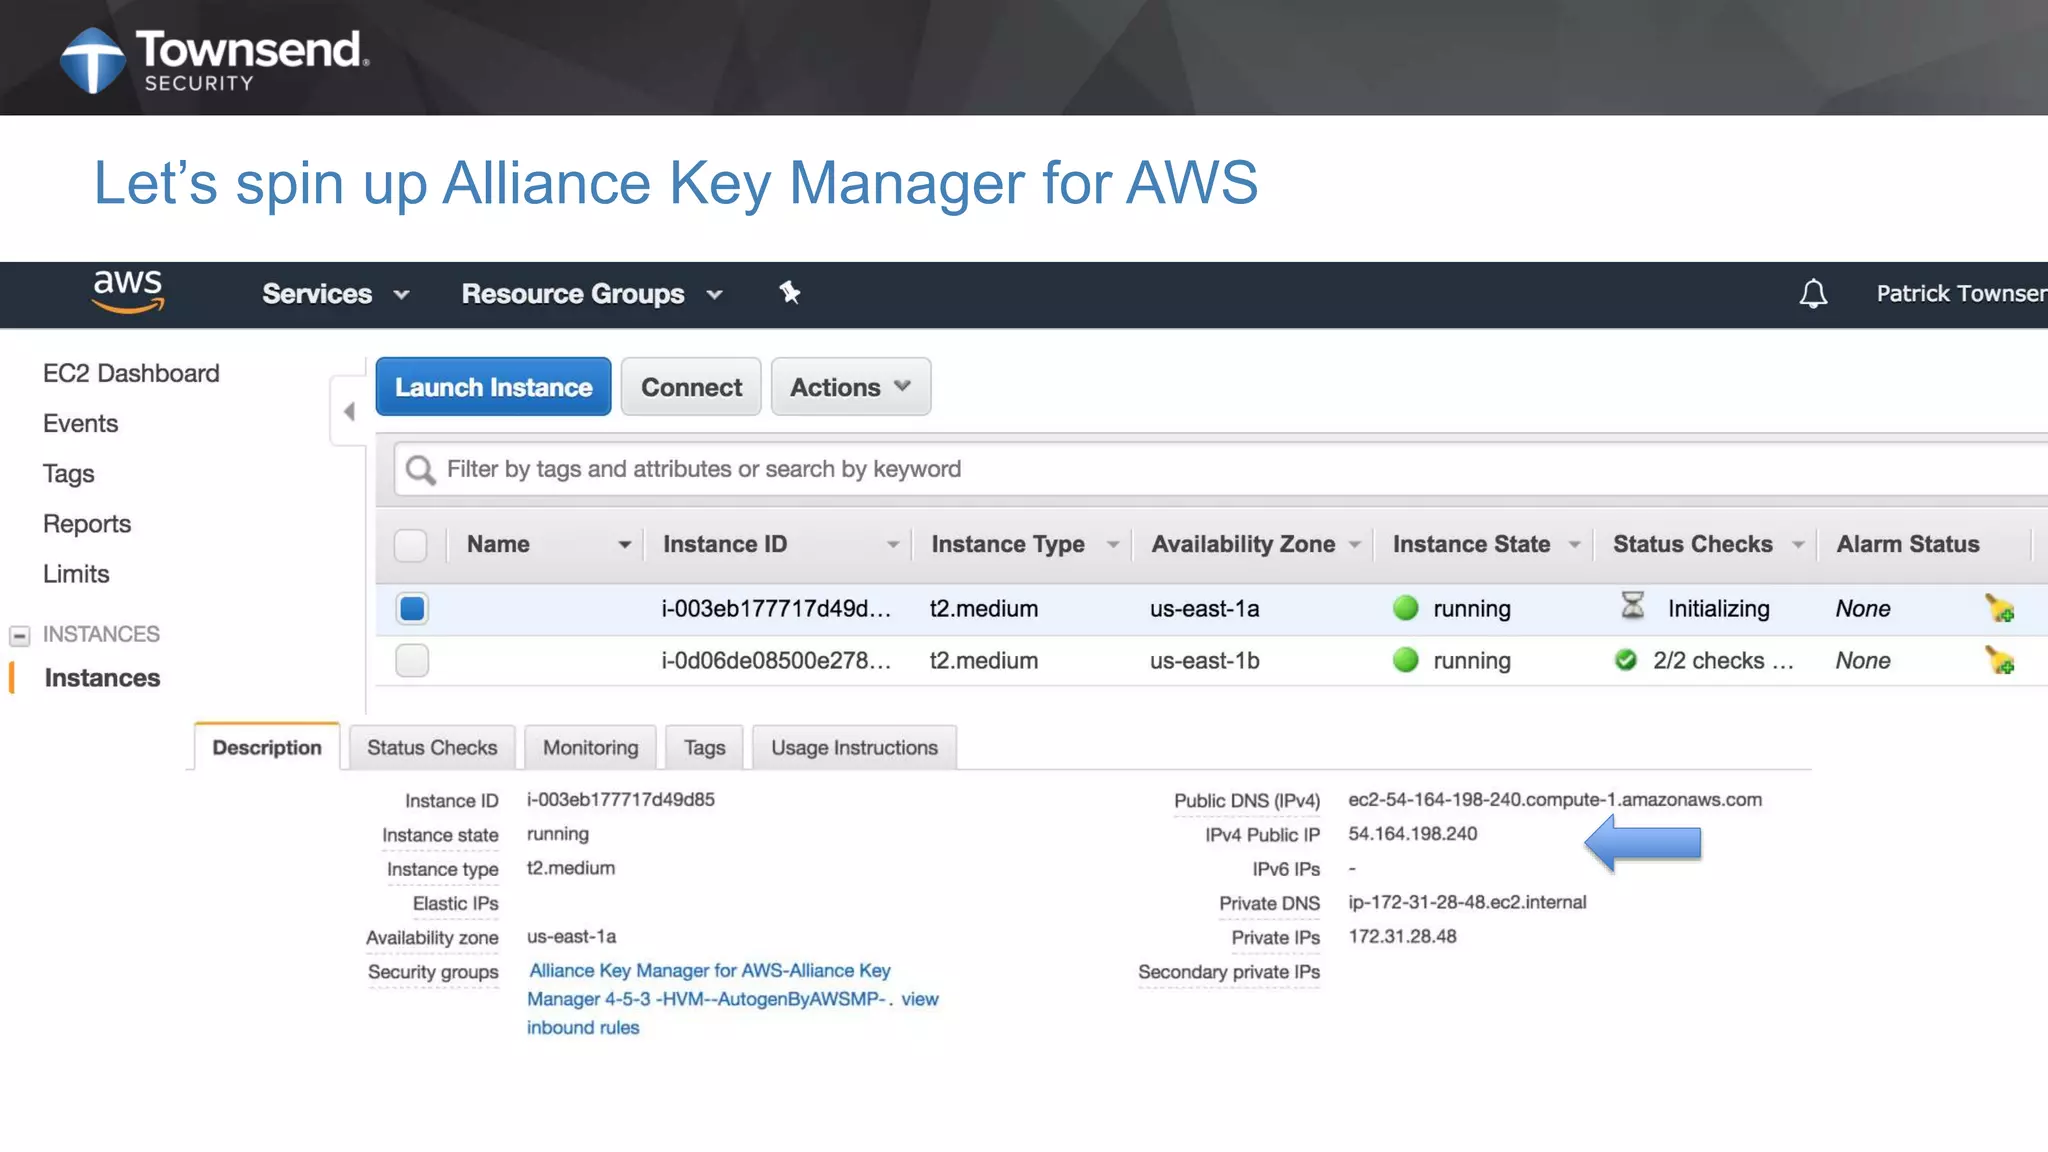Click the Townsend Security logo
Screen dimensions: 2048x1152
214,59
